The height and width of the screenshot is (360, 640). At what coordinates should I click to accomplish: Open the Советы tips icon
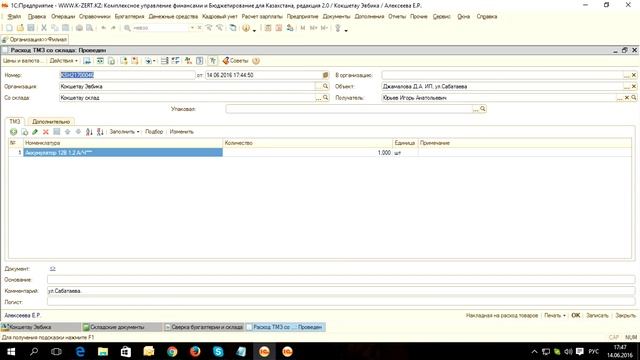click(x=236, y=61)
